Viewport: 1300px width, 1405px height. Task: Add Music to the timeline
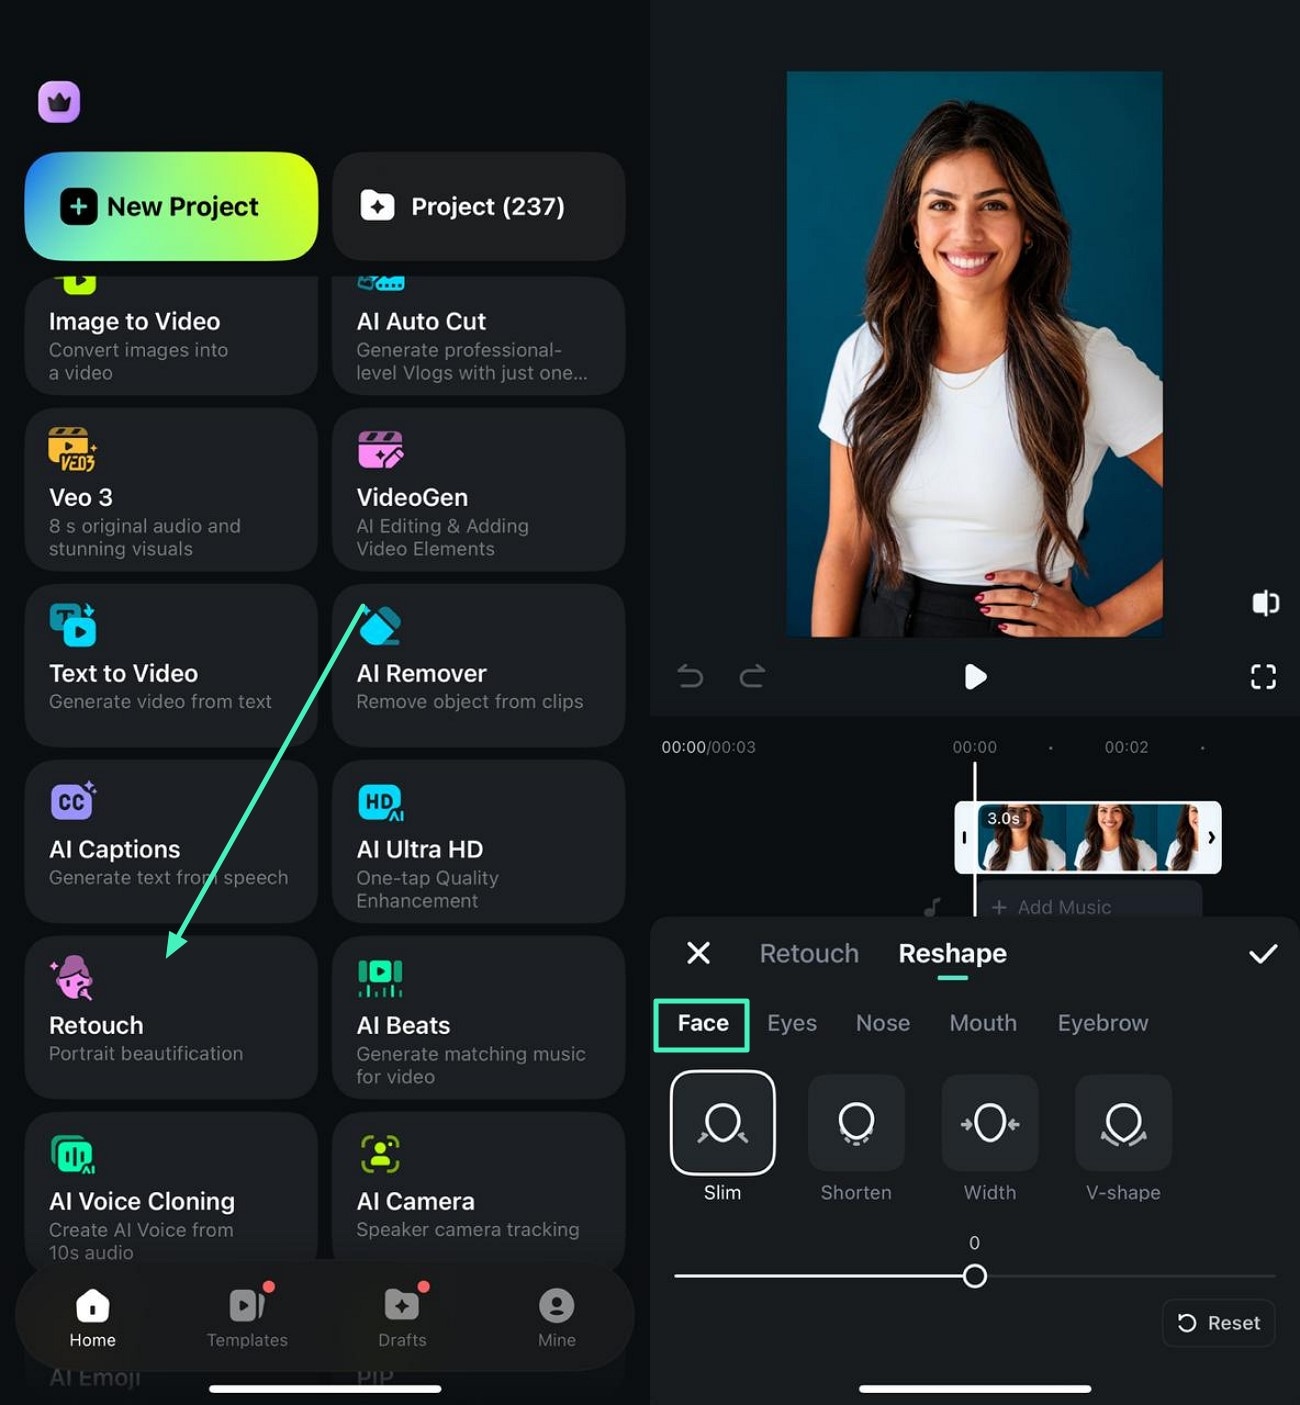click(1052, 907)
